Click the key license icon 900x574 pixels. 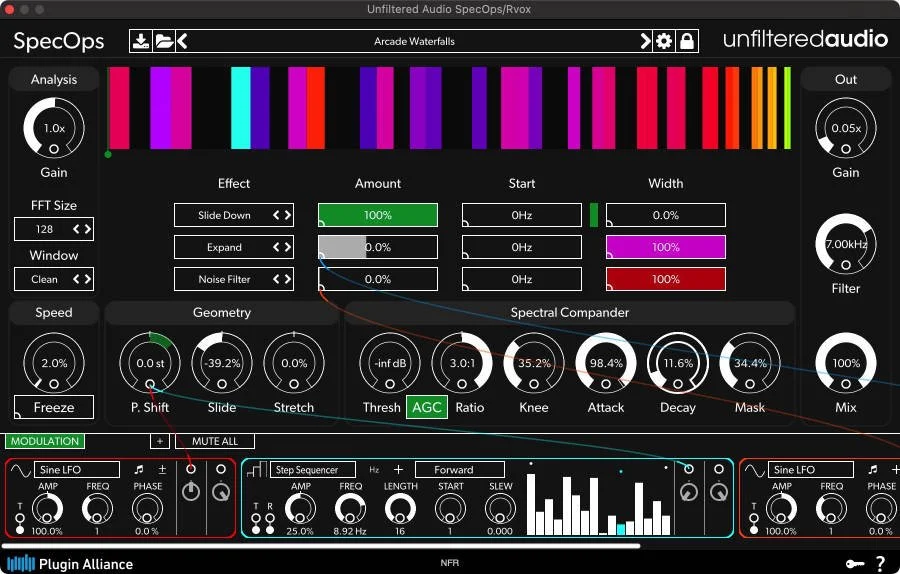point(855,564)
